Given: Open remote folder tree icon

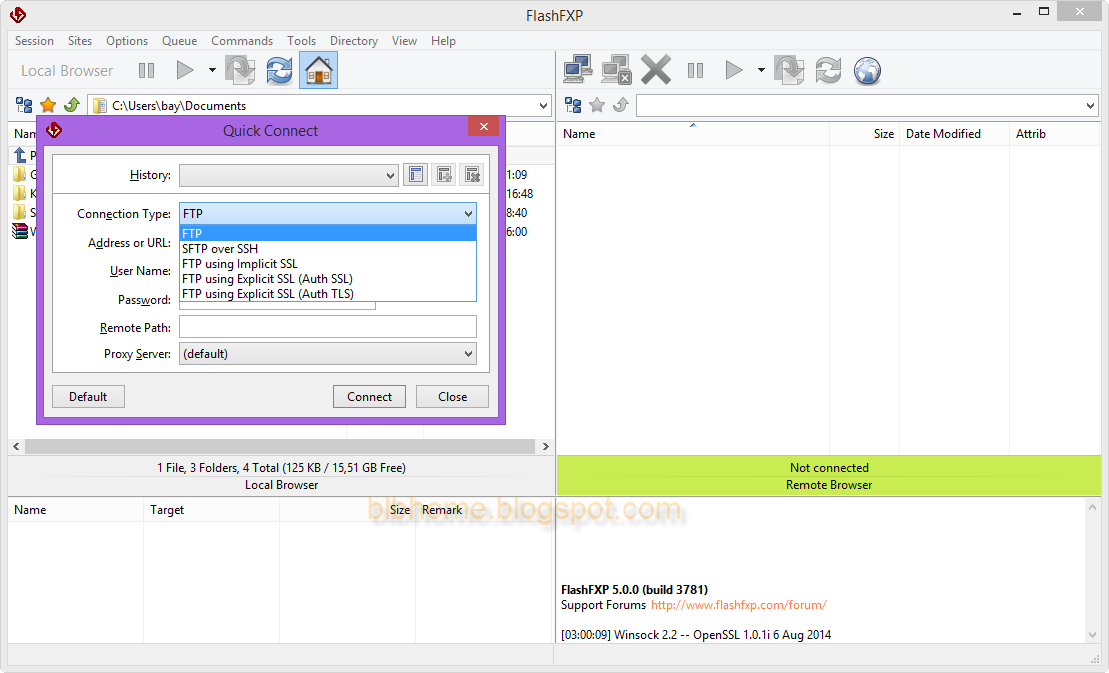Looking at the screenshot, I should coord(573,105).
